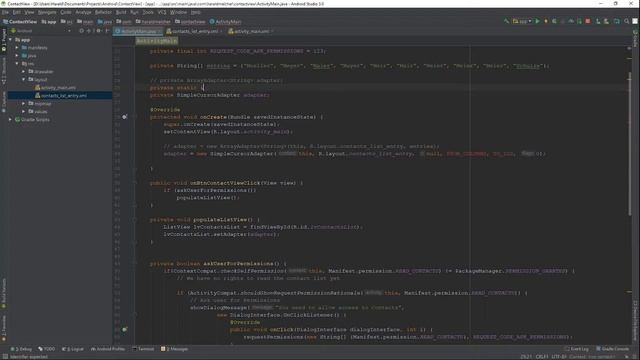
Task: Expand the drawable folder
Action: point(24,71)
